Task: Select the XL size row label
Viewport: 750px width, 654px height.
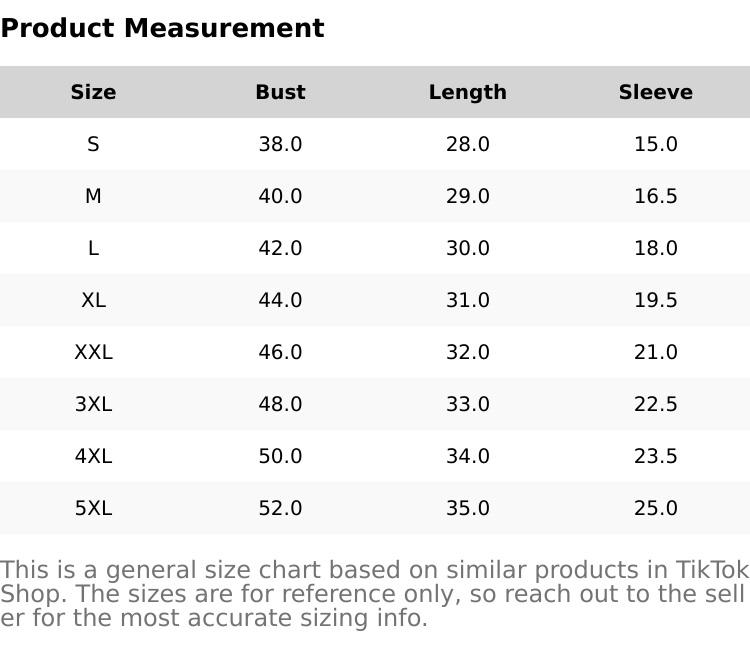Action: (93, 300)
